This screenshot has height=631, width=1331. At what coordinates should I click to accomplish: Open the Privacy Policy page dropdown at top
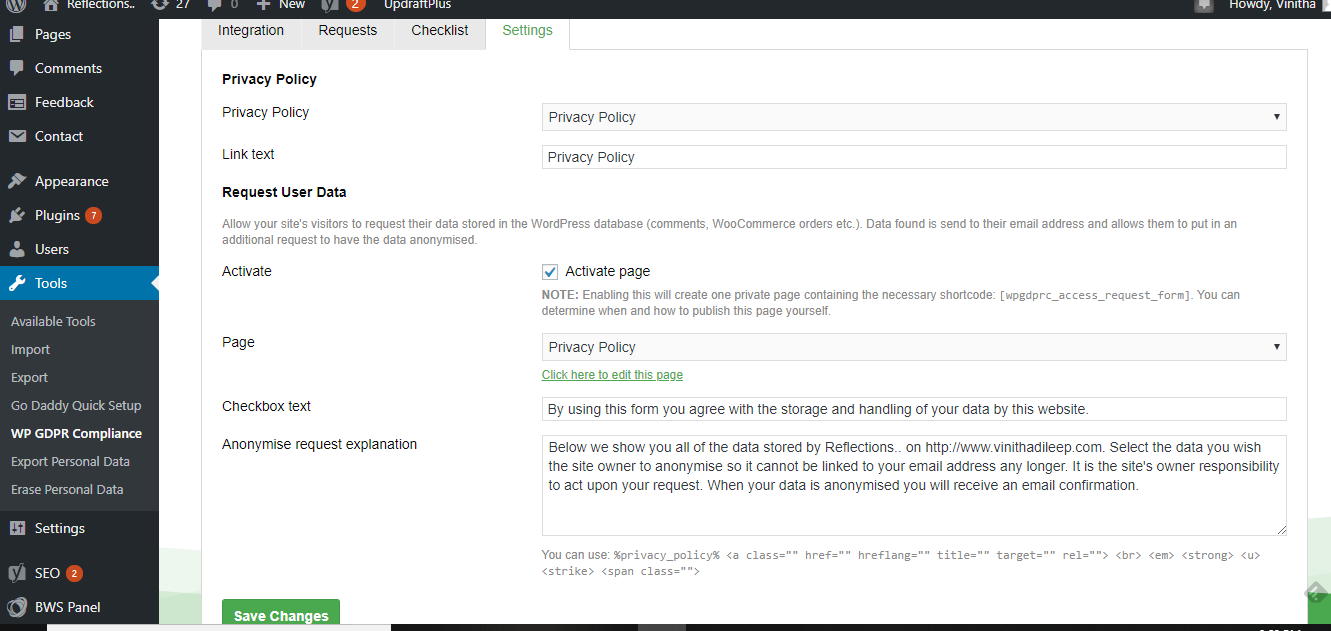click(913, 117)
